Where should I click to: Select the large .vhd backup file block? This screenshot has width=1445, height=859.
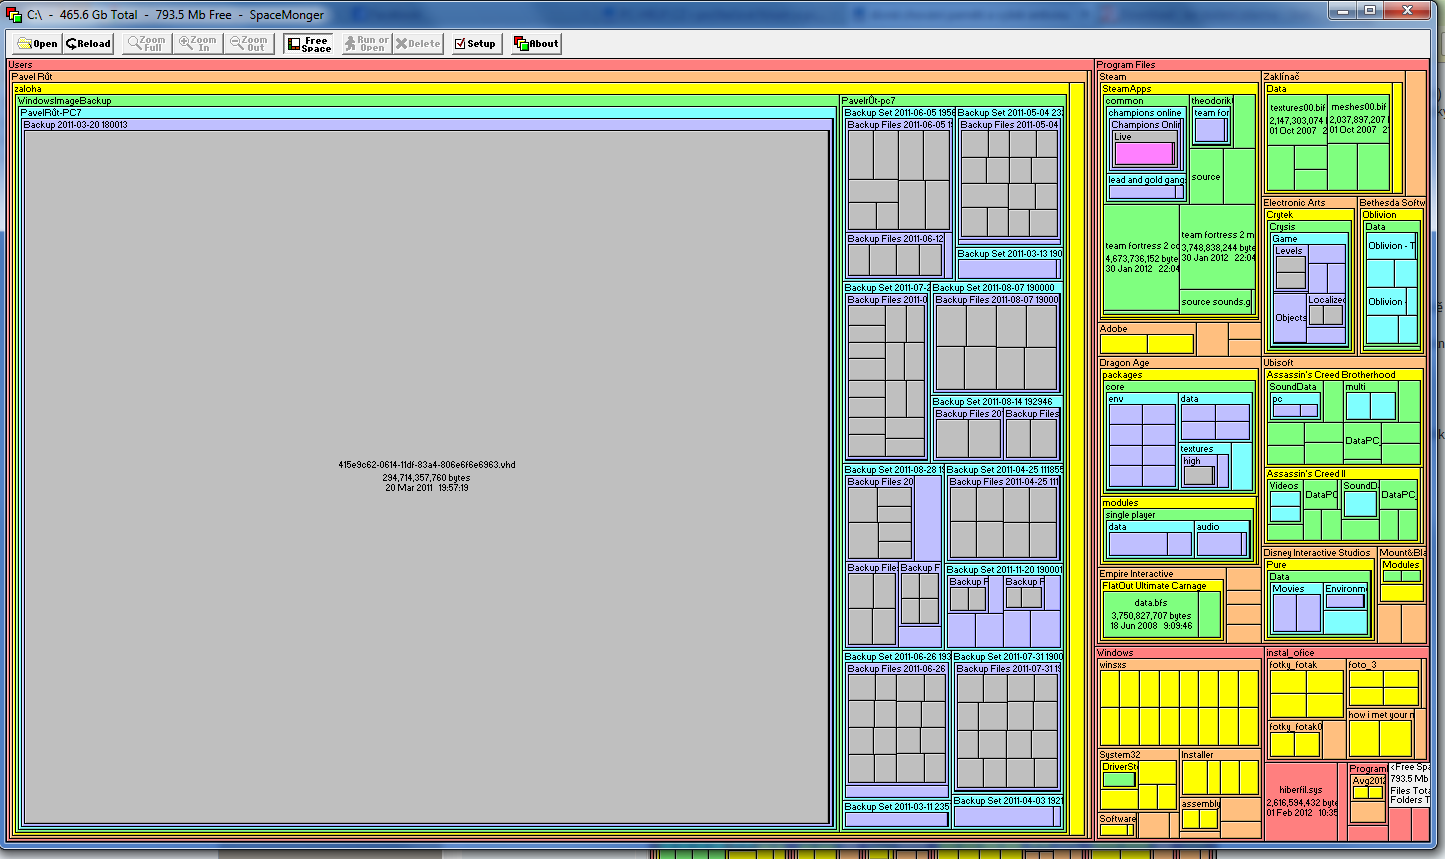tap(426, 476)
